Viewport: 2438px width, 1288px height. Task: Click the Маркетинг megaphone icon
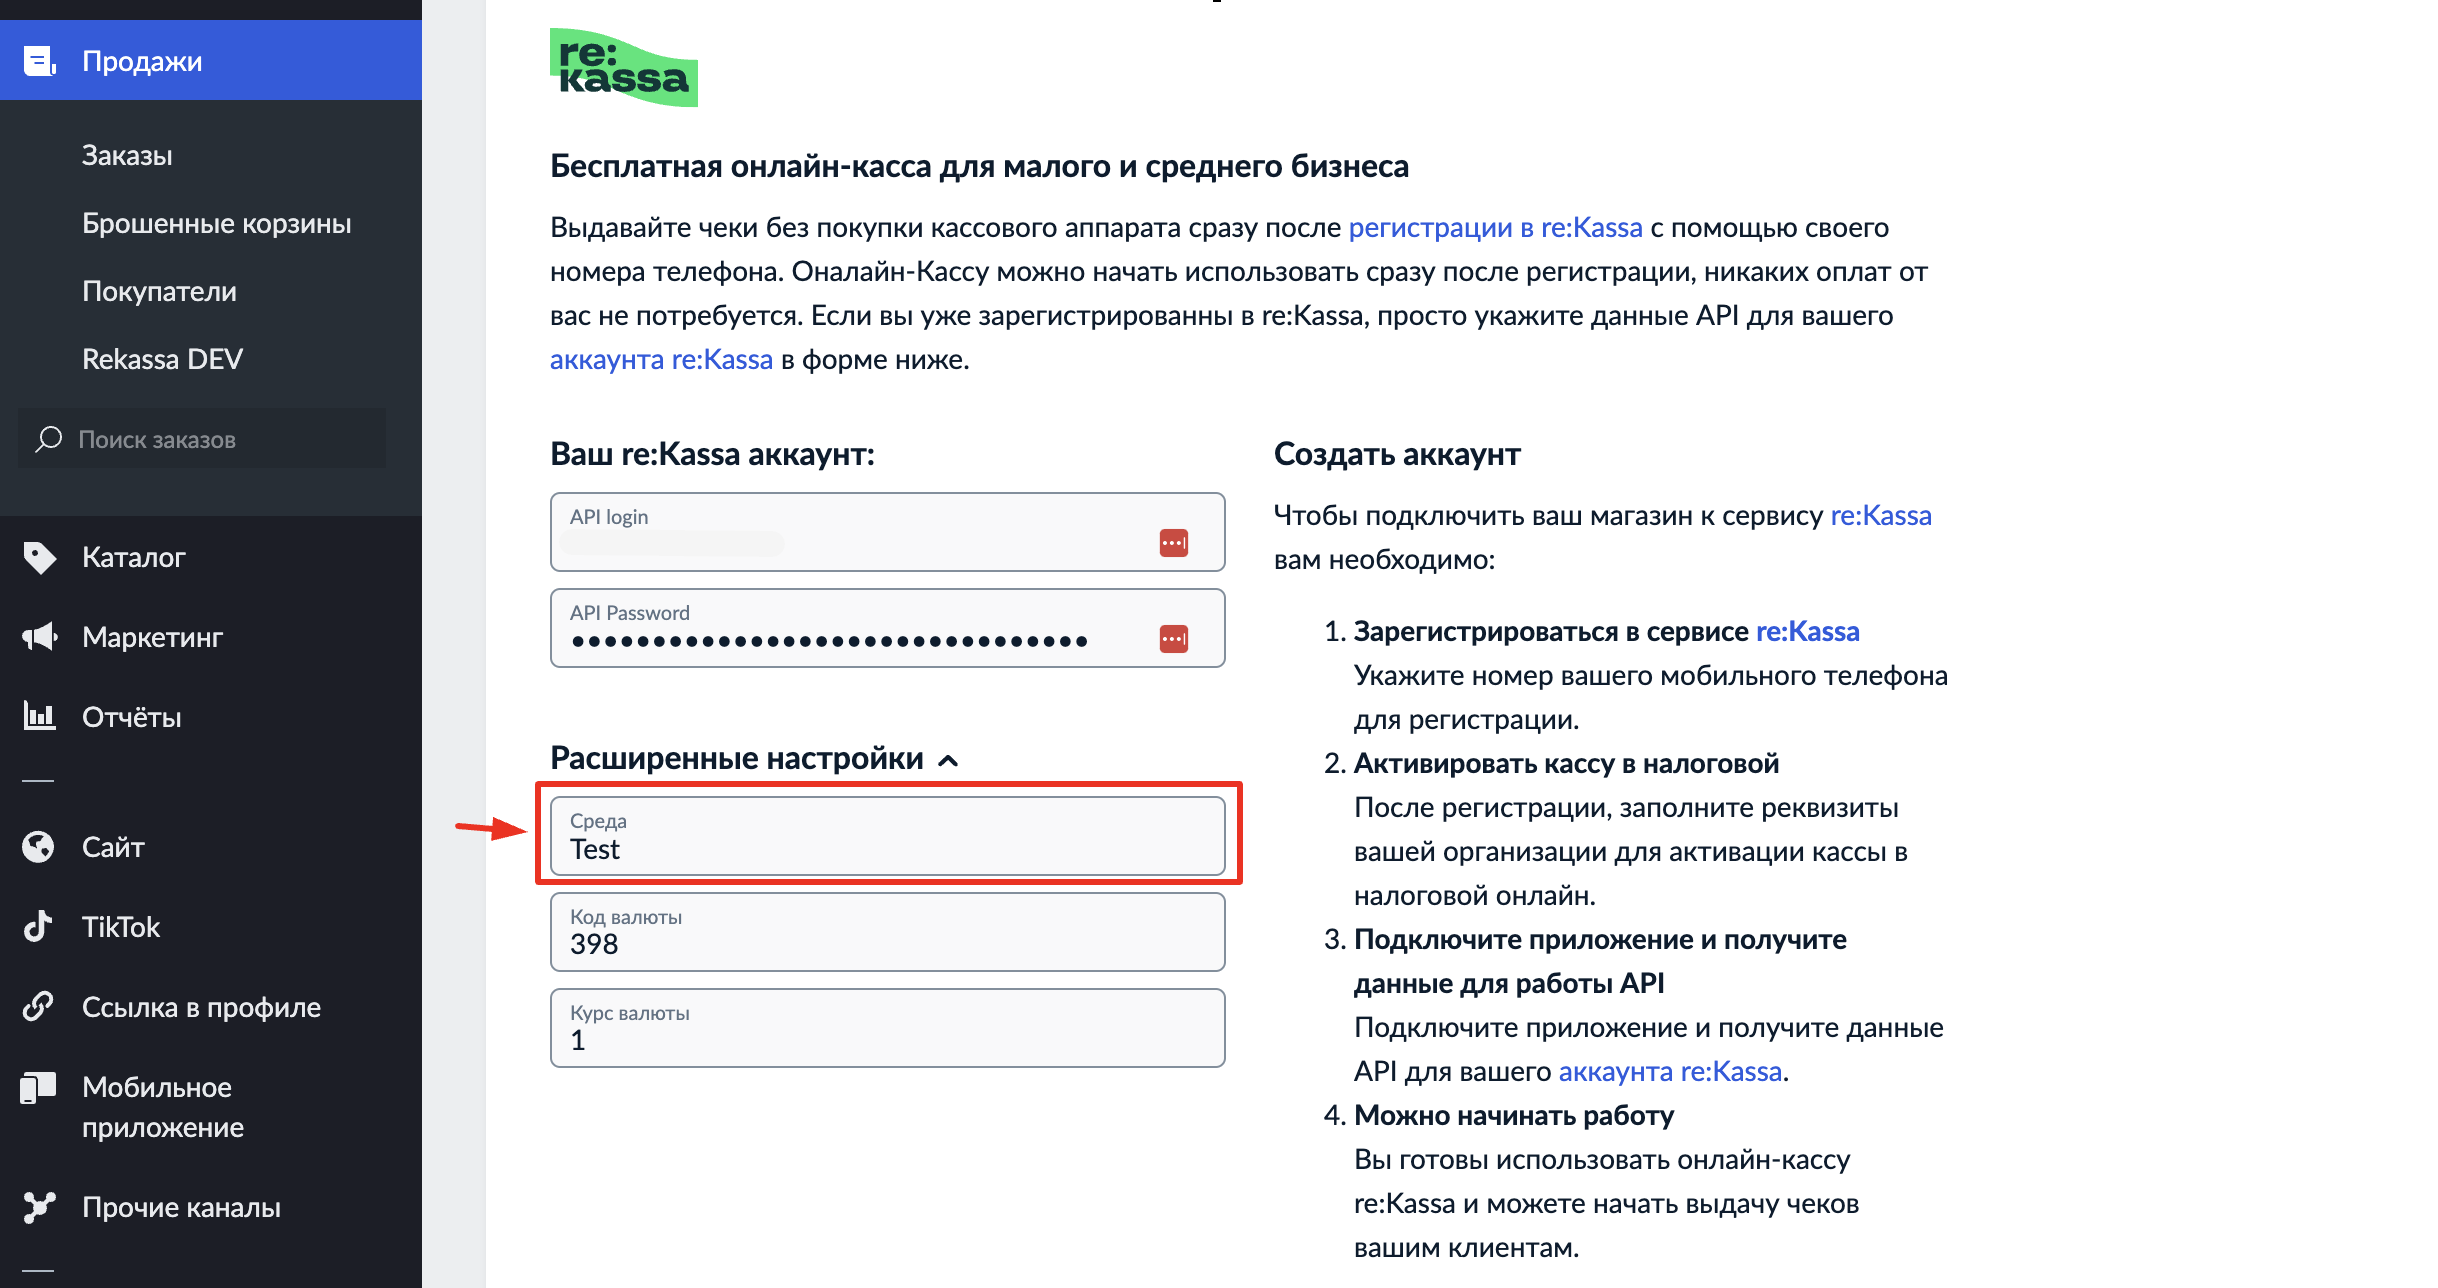(40, 637)
